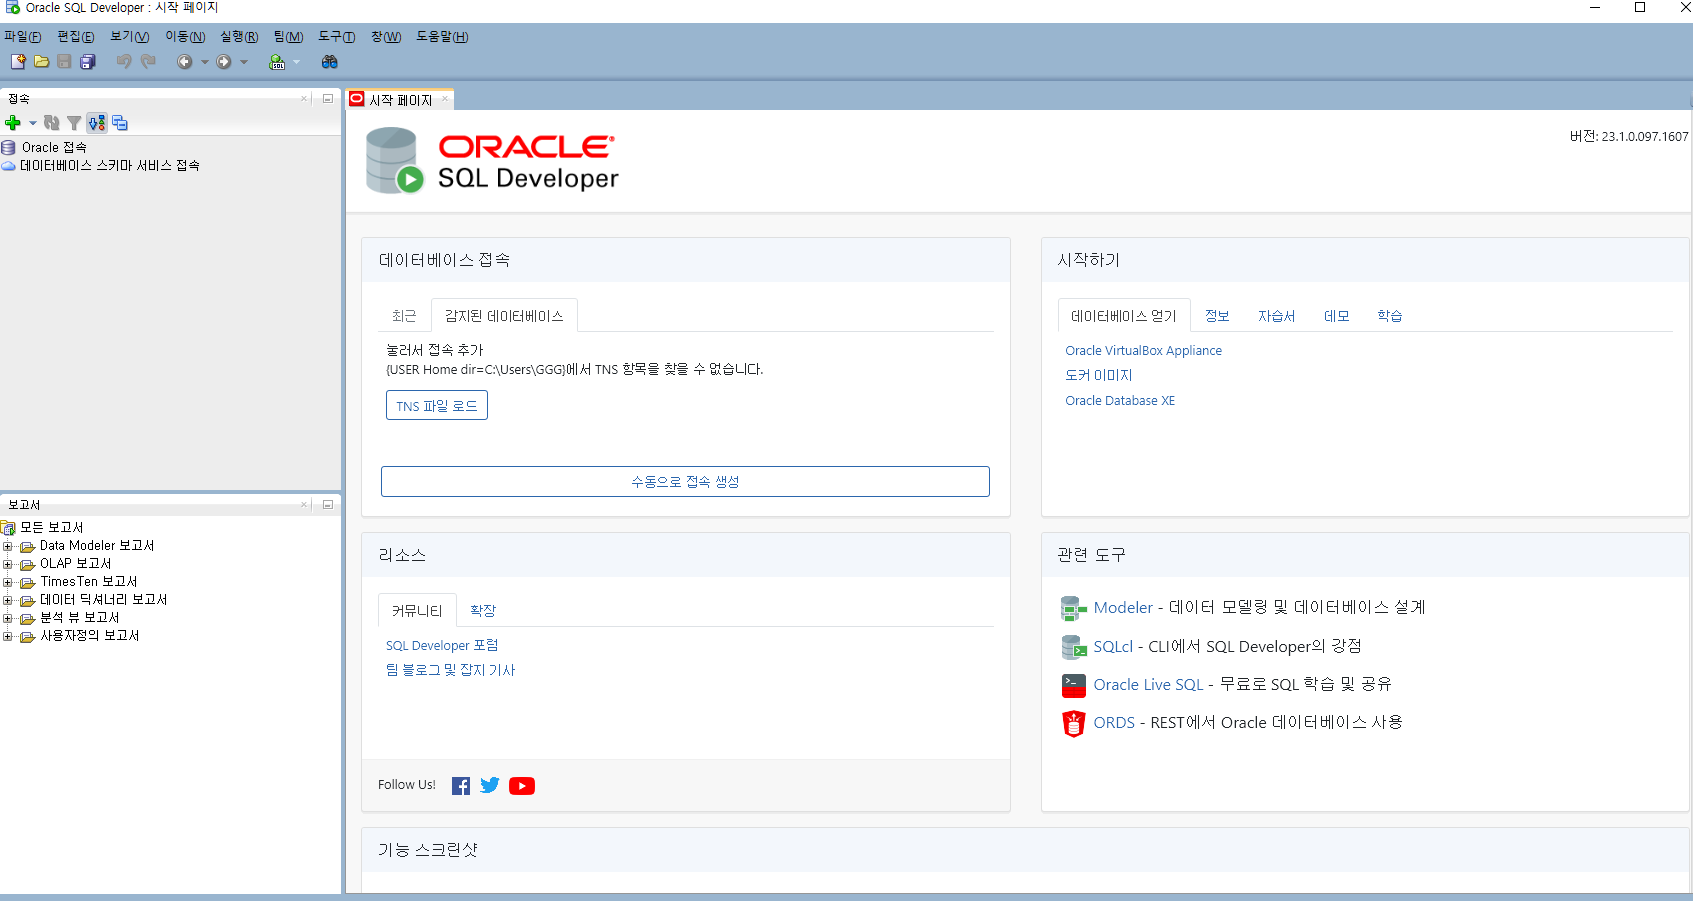Close the 접속 panel with its X
Image resolution: width=1693 pixels, height=901 pixels.
click(x=305, y=98)
